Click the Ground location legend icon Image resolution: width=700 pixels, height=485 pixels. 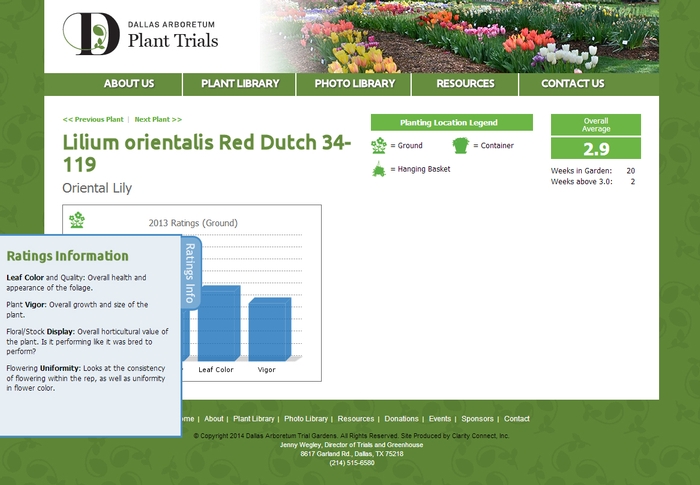click(379, 146)
